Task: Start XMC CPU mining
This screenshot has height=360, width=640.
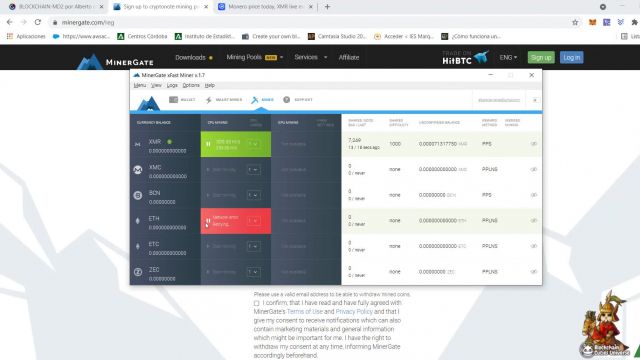Action: tap(221, 170)
